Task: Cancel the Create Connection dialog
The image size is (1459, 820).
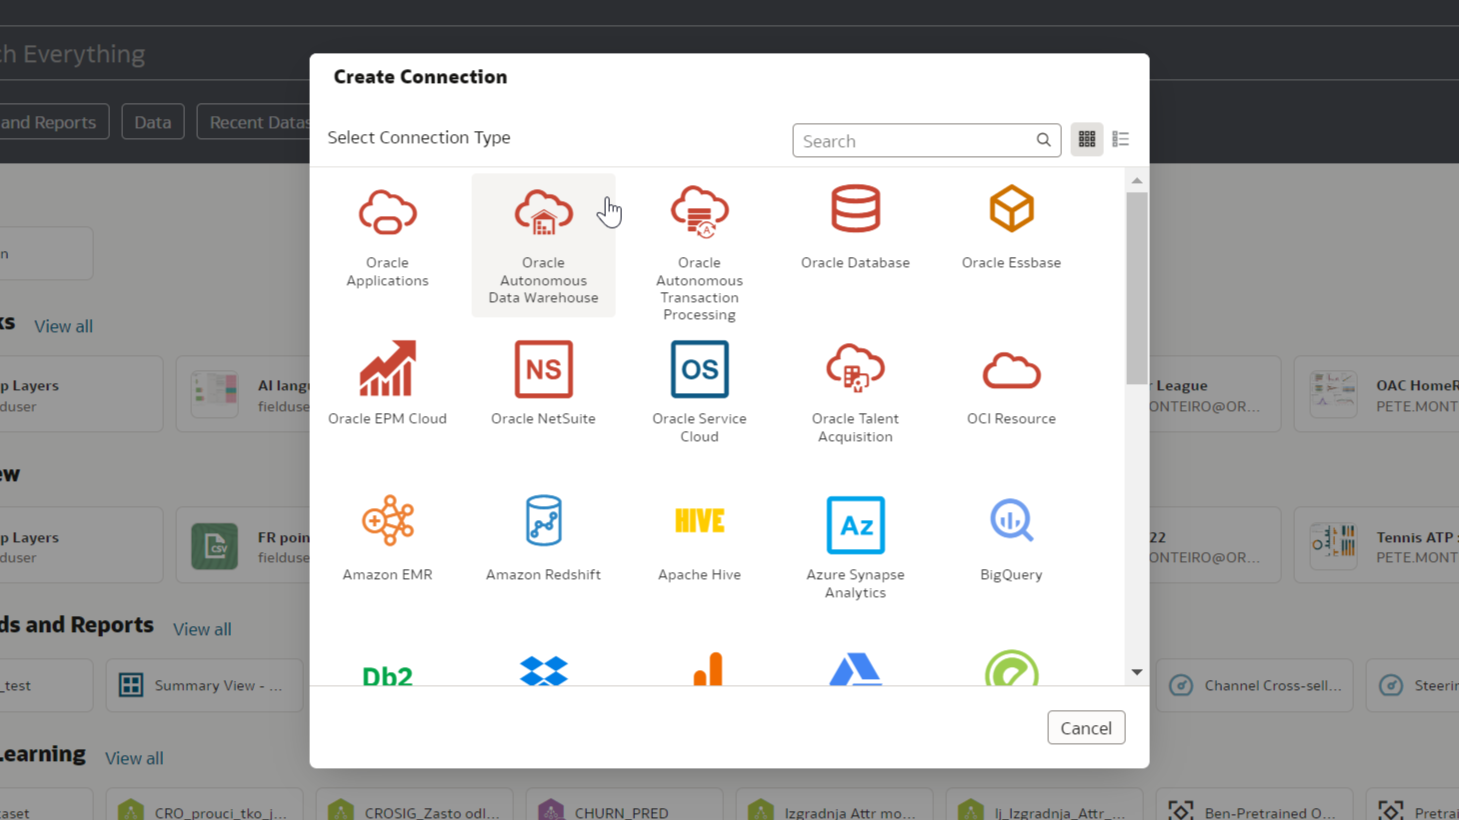Action: click(x=1086, y=728)
